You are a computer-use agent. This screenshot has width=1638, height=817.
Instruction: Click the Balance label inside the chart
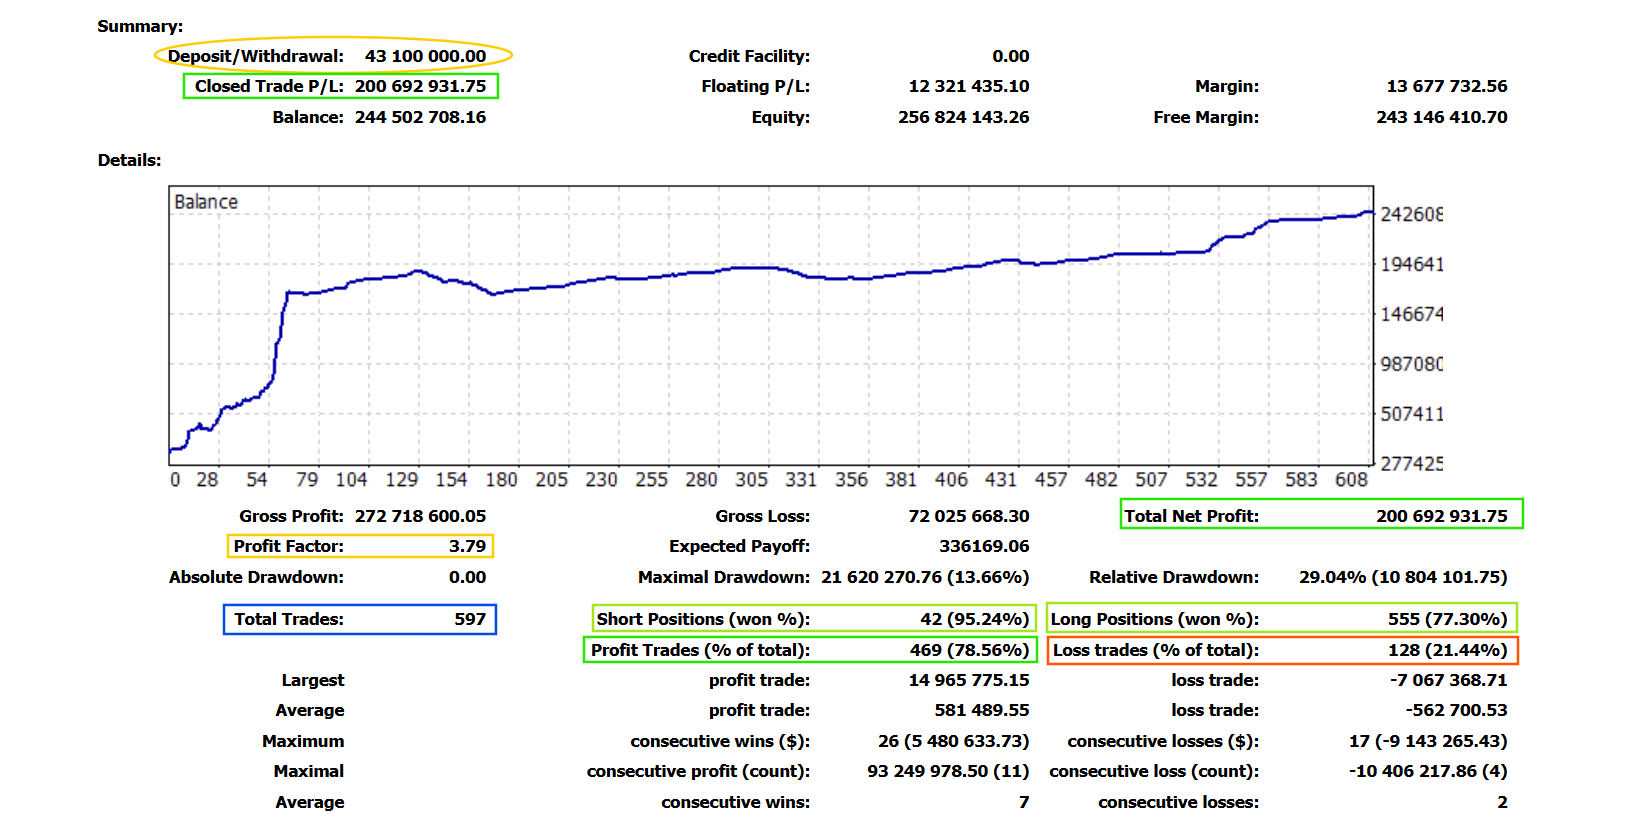[x=206, y=202]
